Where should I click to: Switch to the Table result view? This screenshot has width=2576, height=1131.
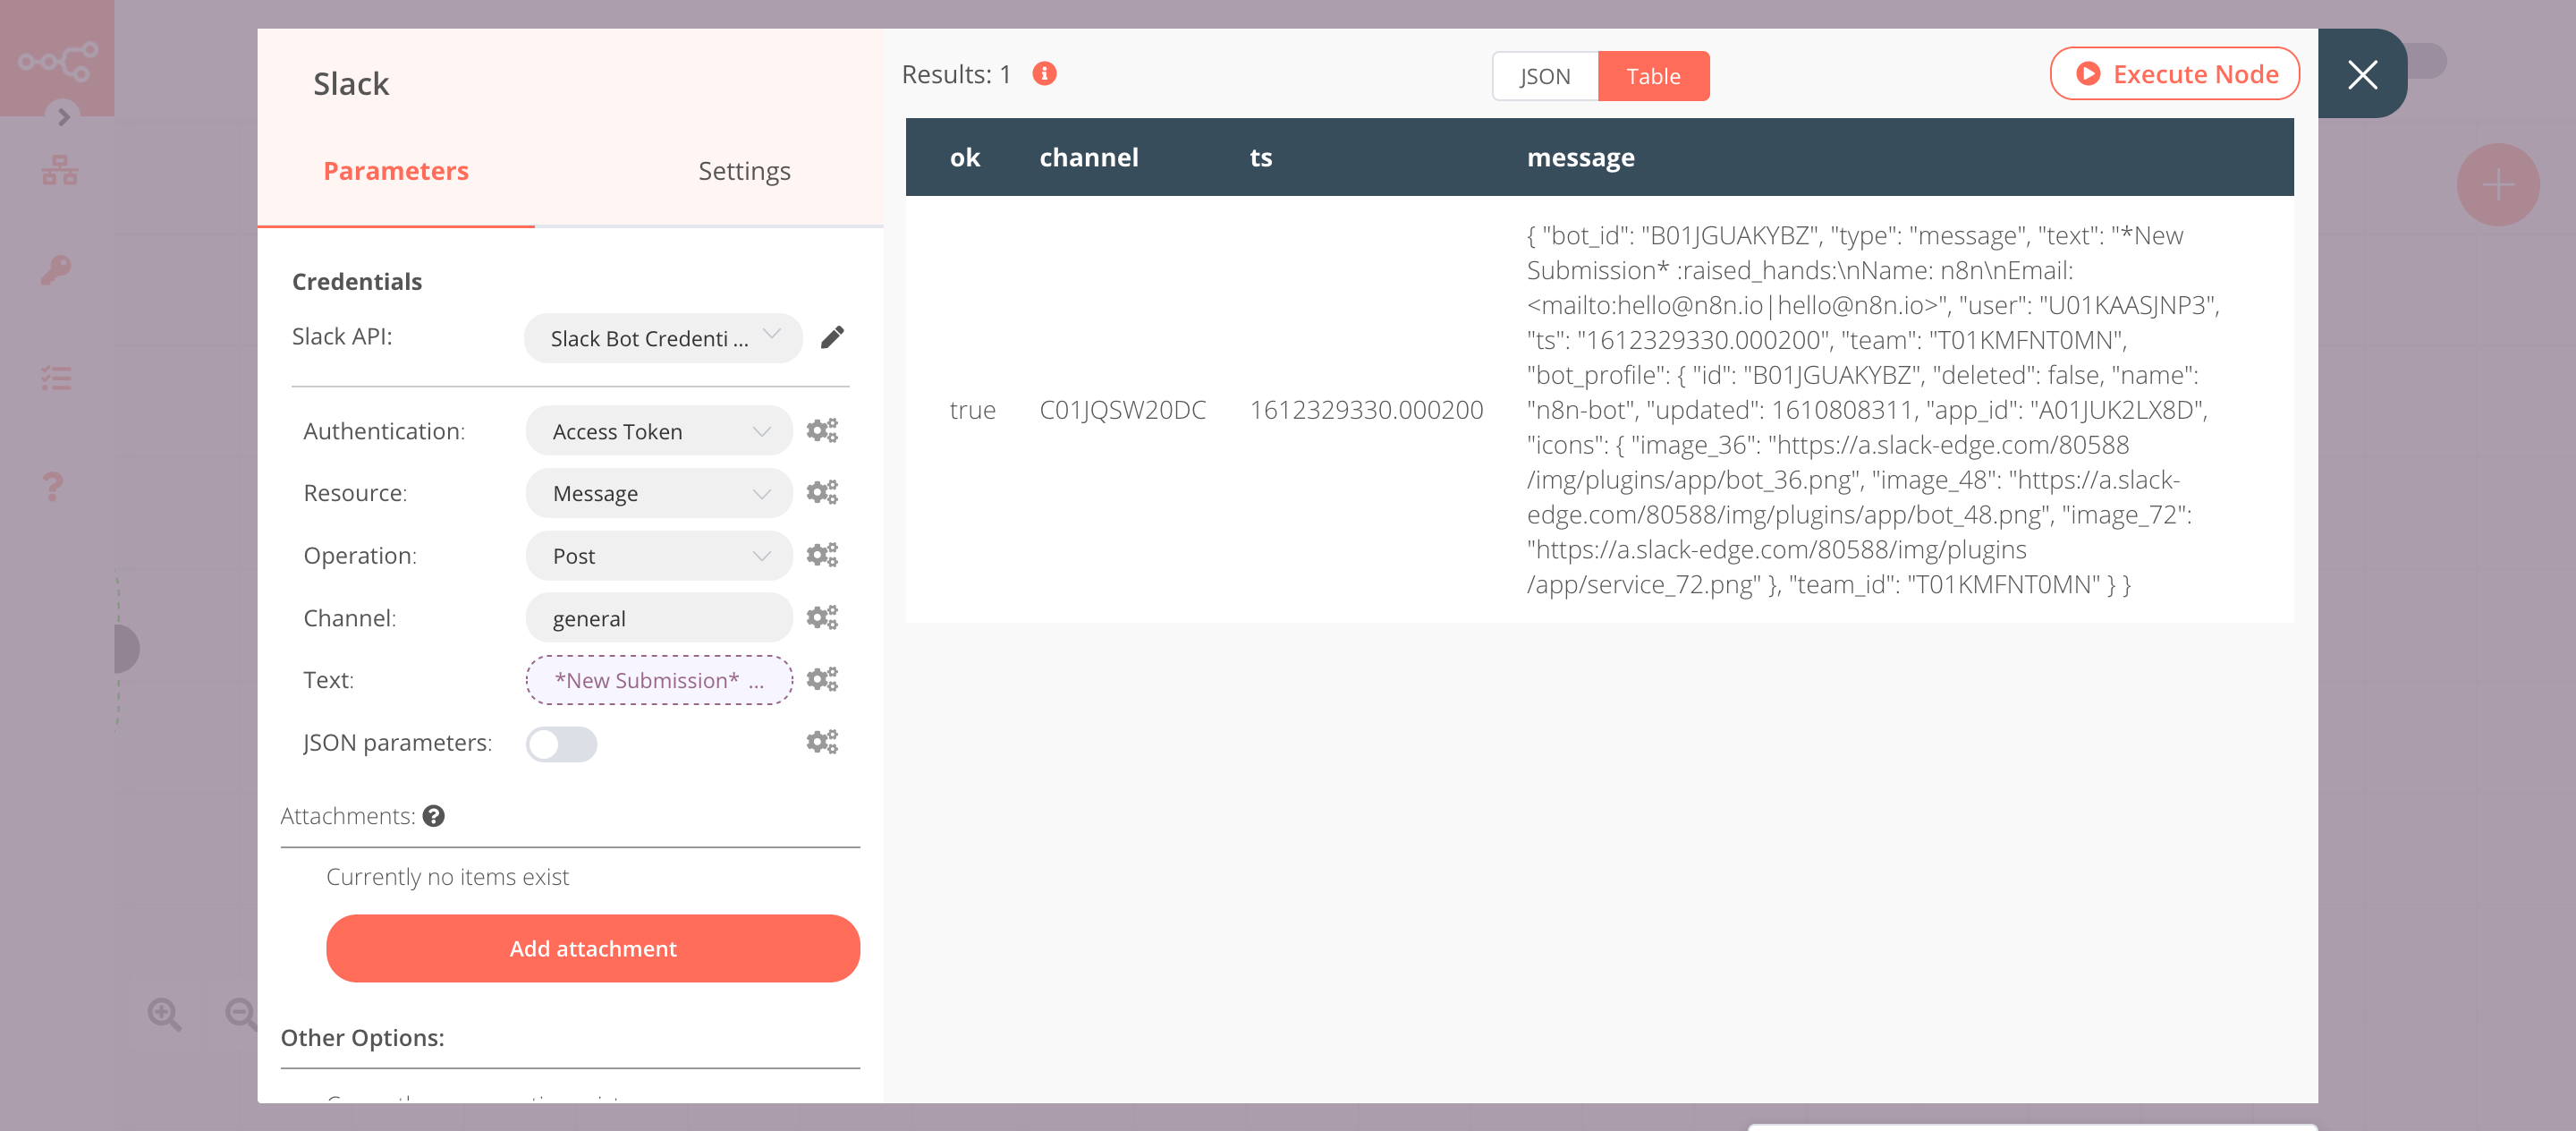(x=1651, y=76)
